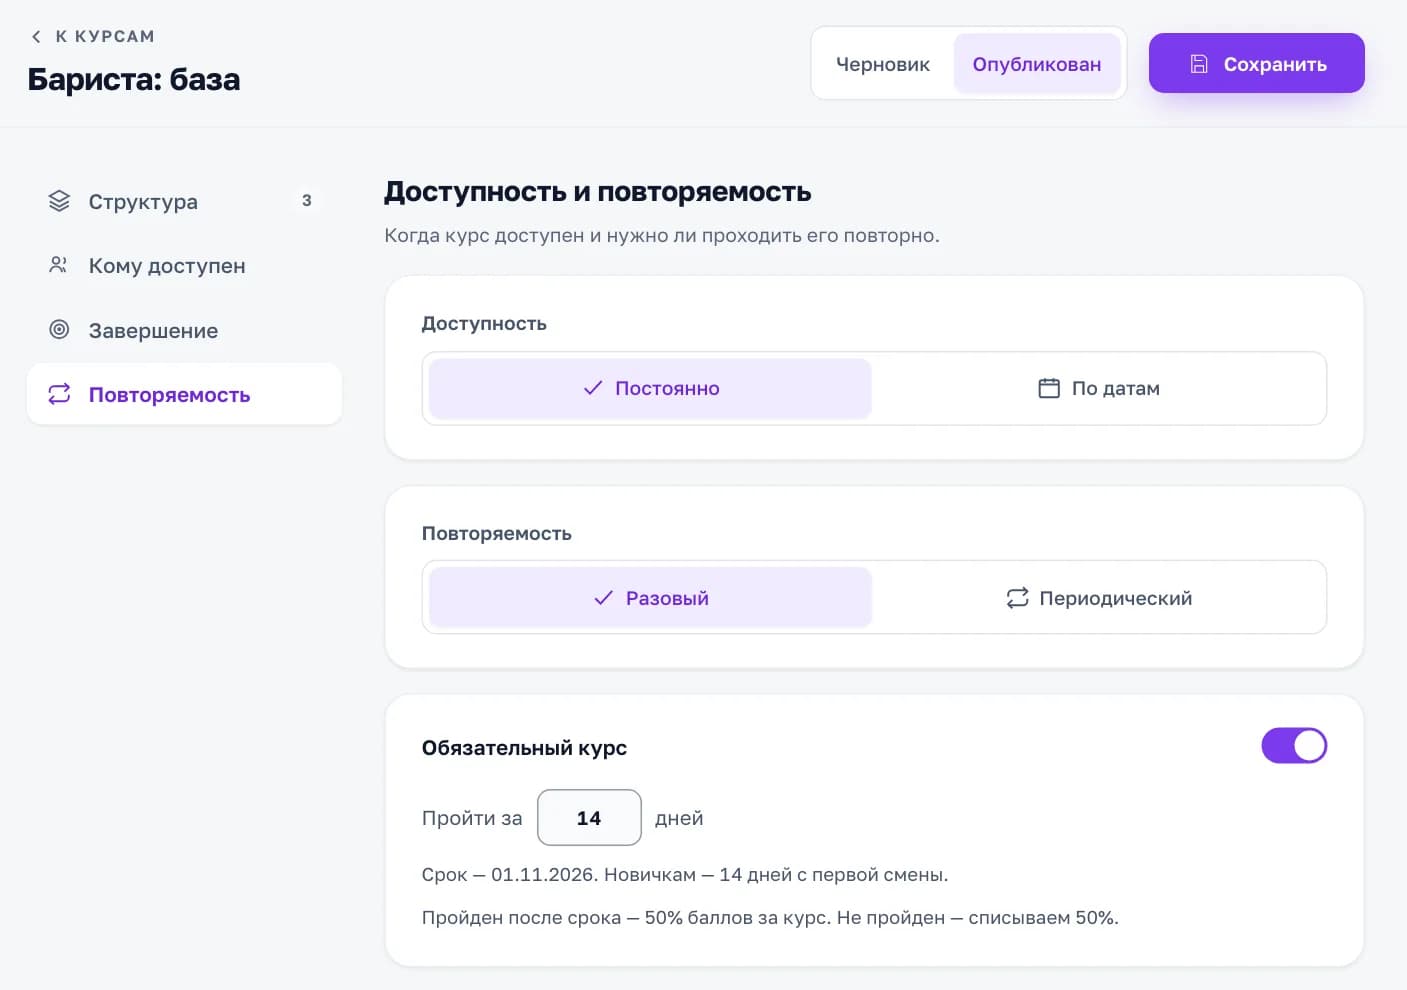Screen dimensions: 1407x990
Task: Click the target icon for Завершение
Action: tap(59, 329)
